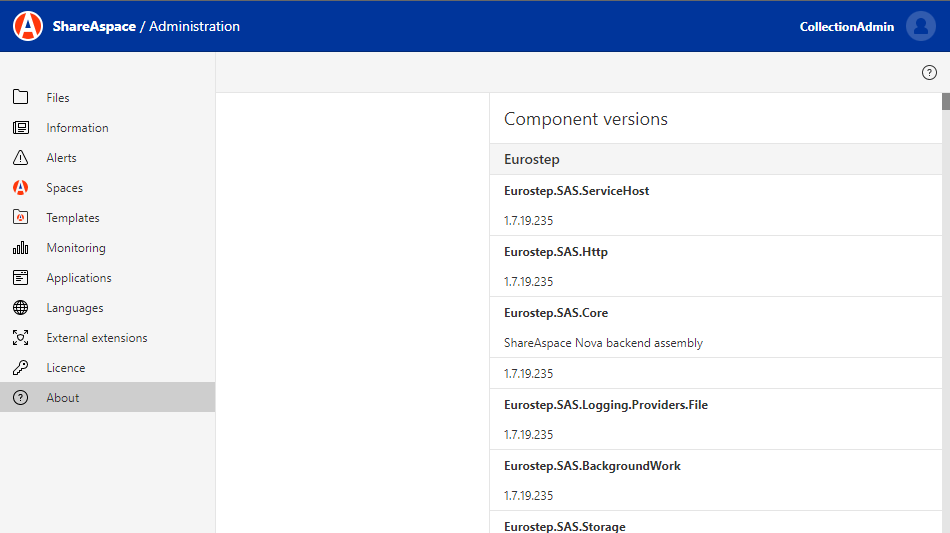Image resolution: width=950 pixels, height=533 pixels.
Task: Select the Eurostep.SAS.Core component entry
Action: [556, 313]
